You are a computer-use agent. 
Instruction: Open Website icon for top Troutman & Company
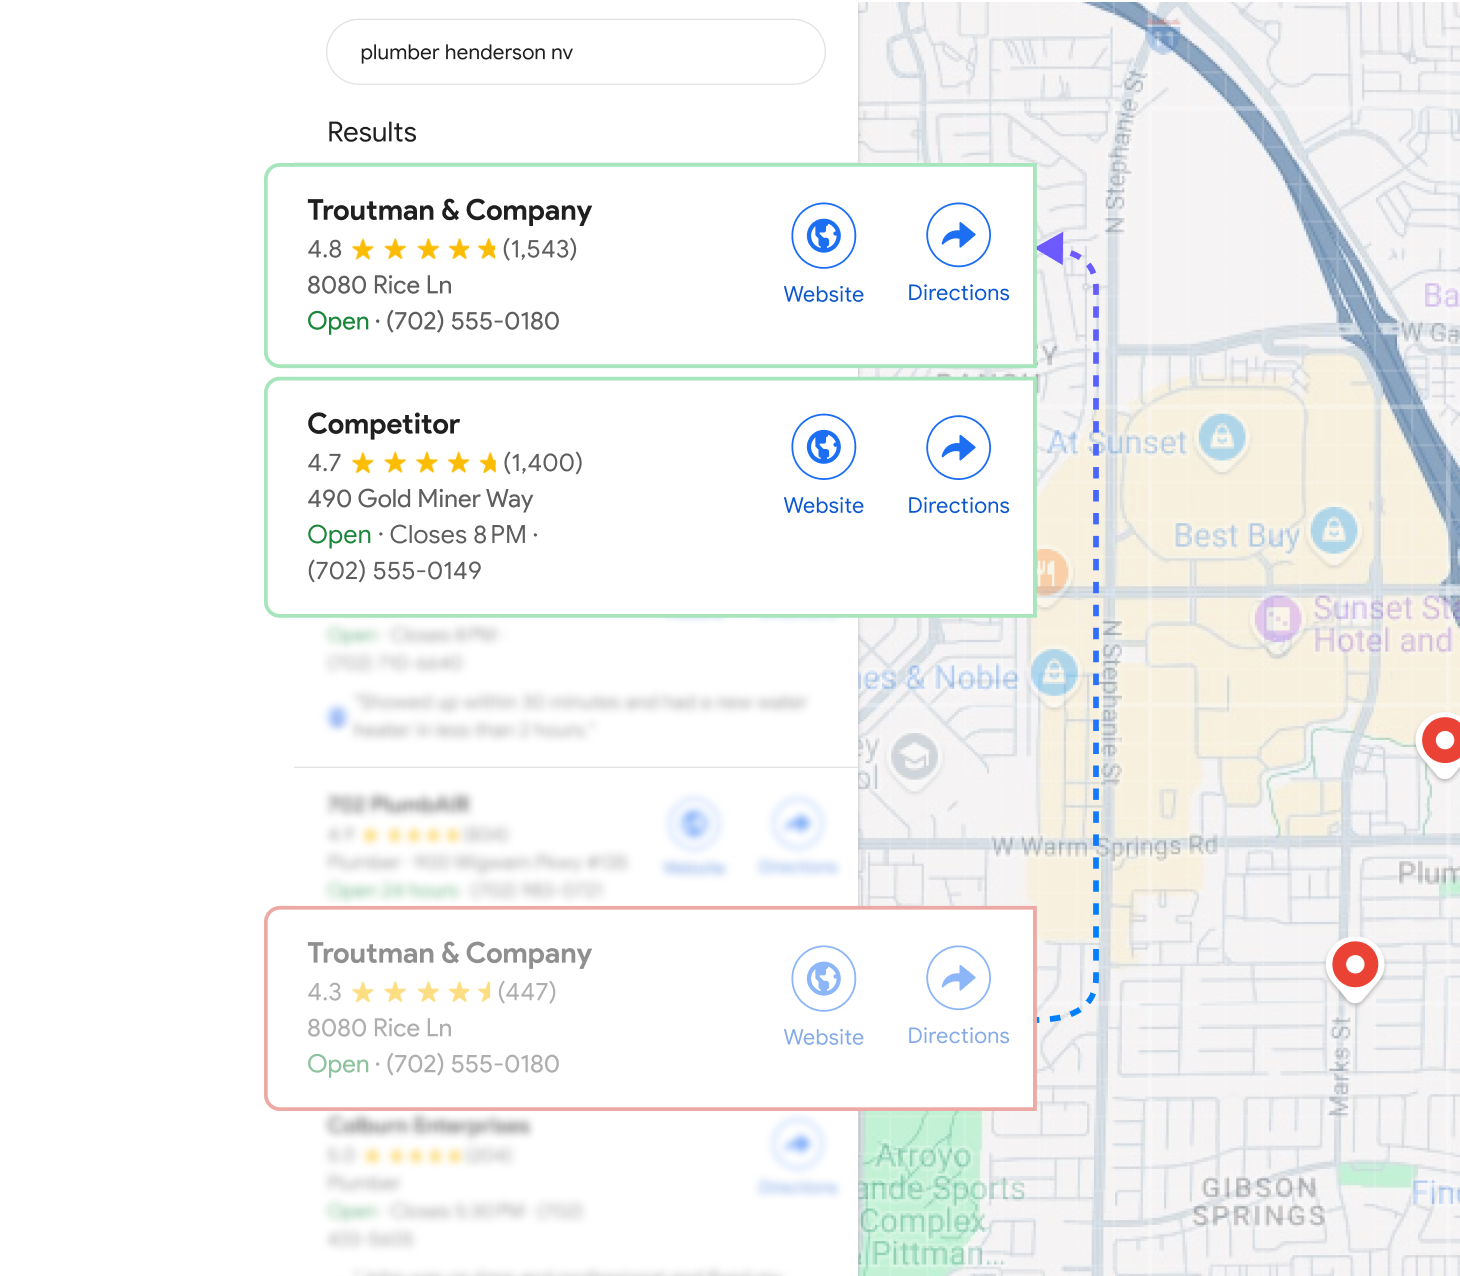click(x=823, y=236)
